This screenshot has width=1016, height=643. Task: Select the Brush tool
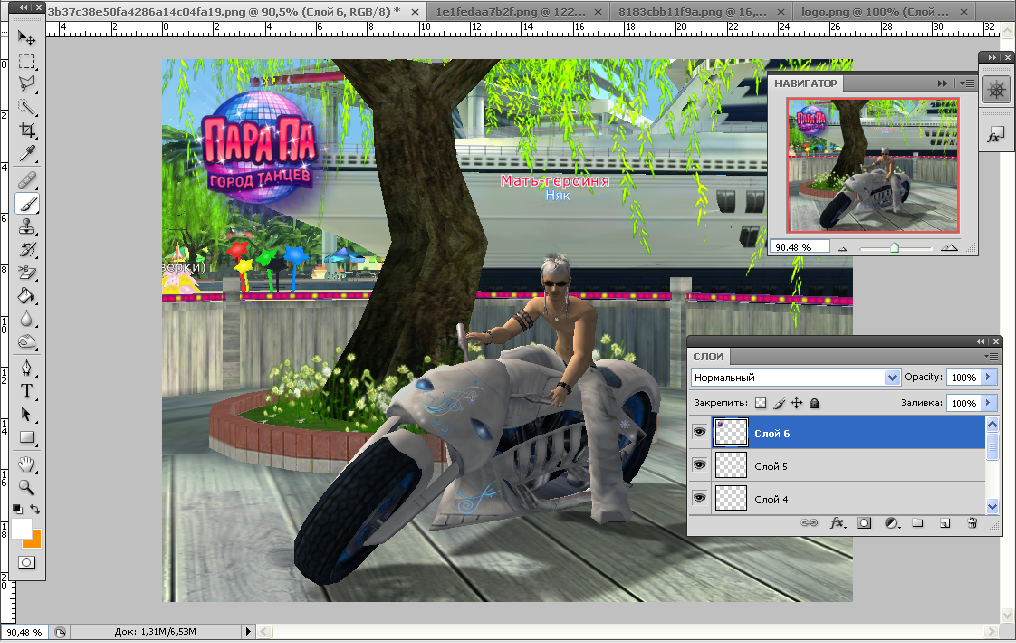(x=27, y=204)
